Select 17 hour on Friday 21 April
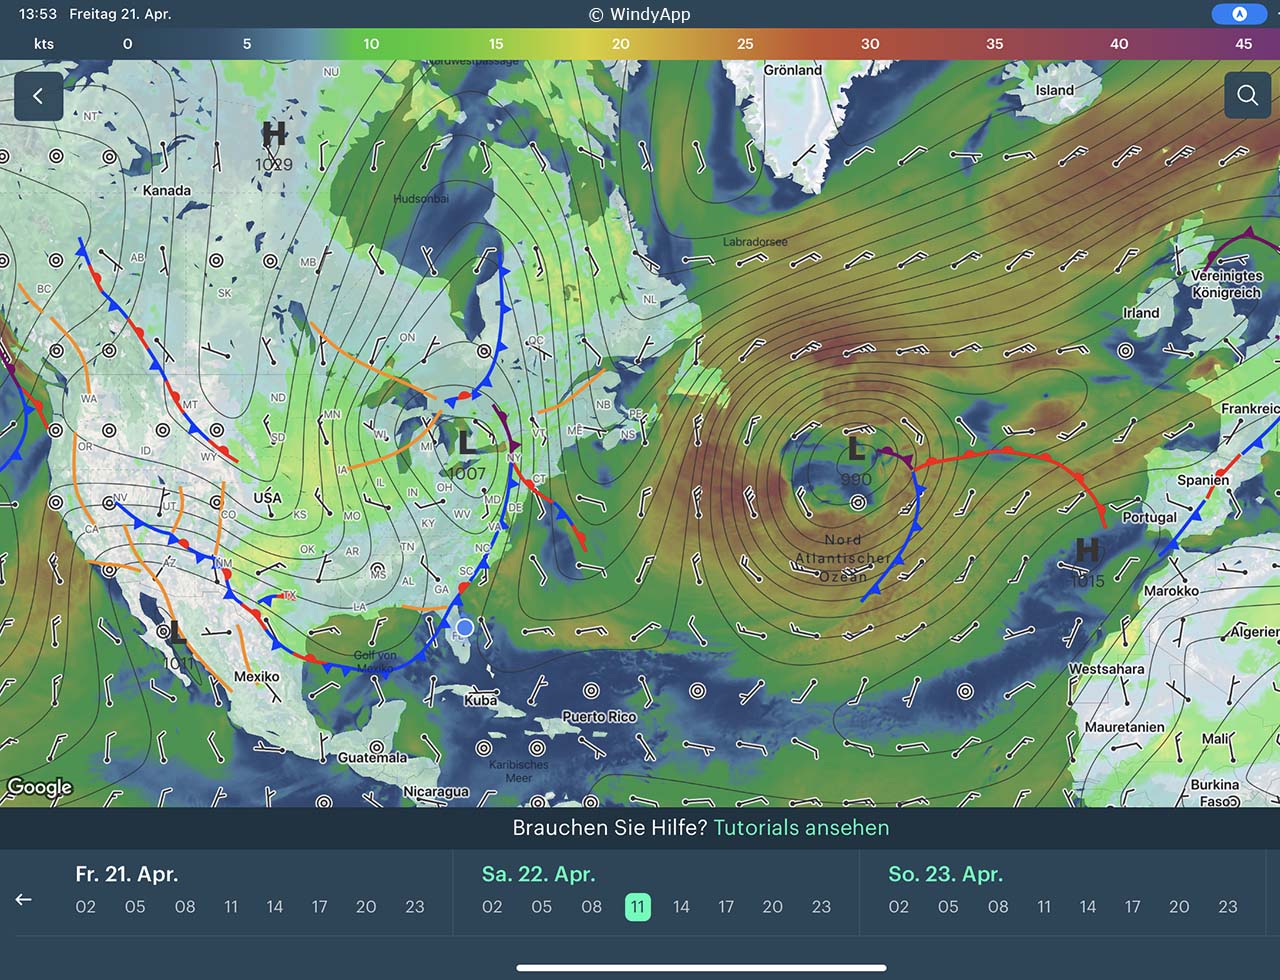Image resolution: width=1280 pixels, height=980 pixels. point(319,907)
